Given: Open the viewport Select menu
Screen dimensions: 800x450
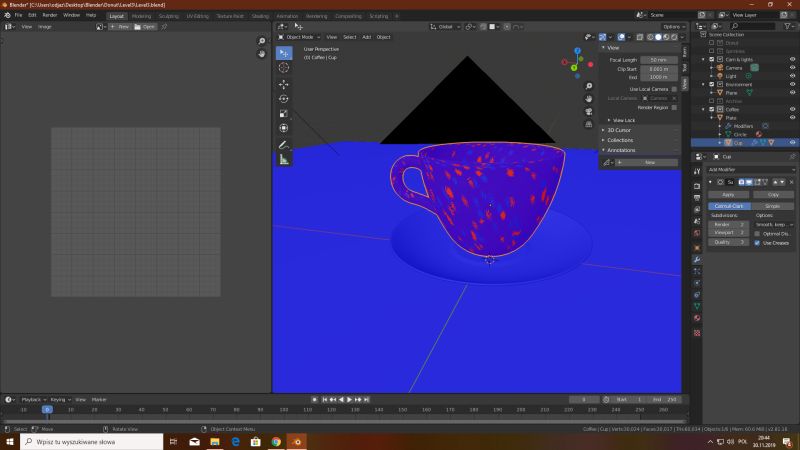Looking at the screenshot, I should pos(349,37).
